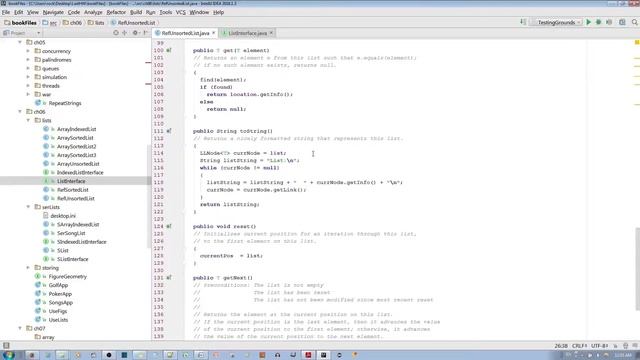Image resolution: width=640 pixels, height=360 pixels.
Task: Select desktop.ini in project tree
Action: pos(63,216)
